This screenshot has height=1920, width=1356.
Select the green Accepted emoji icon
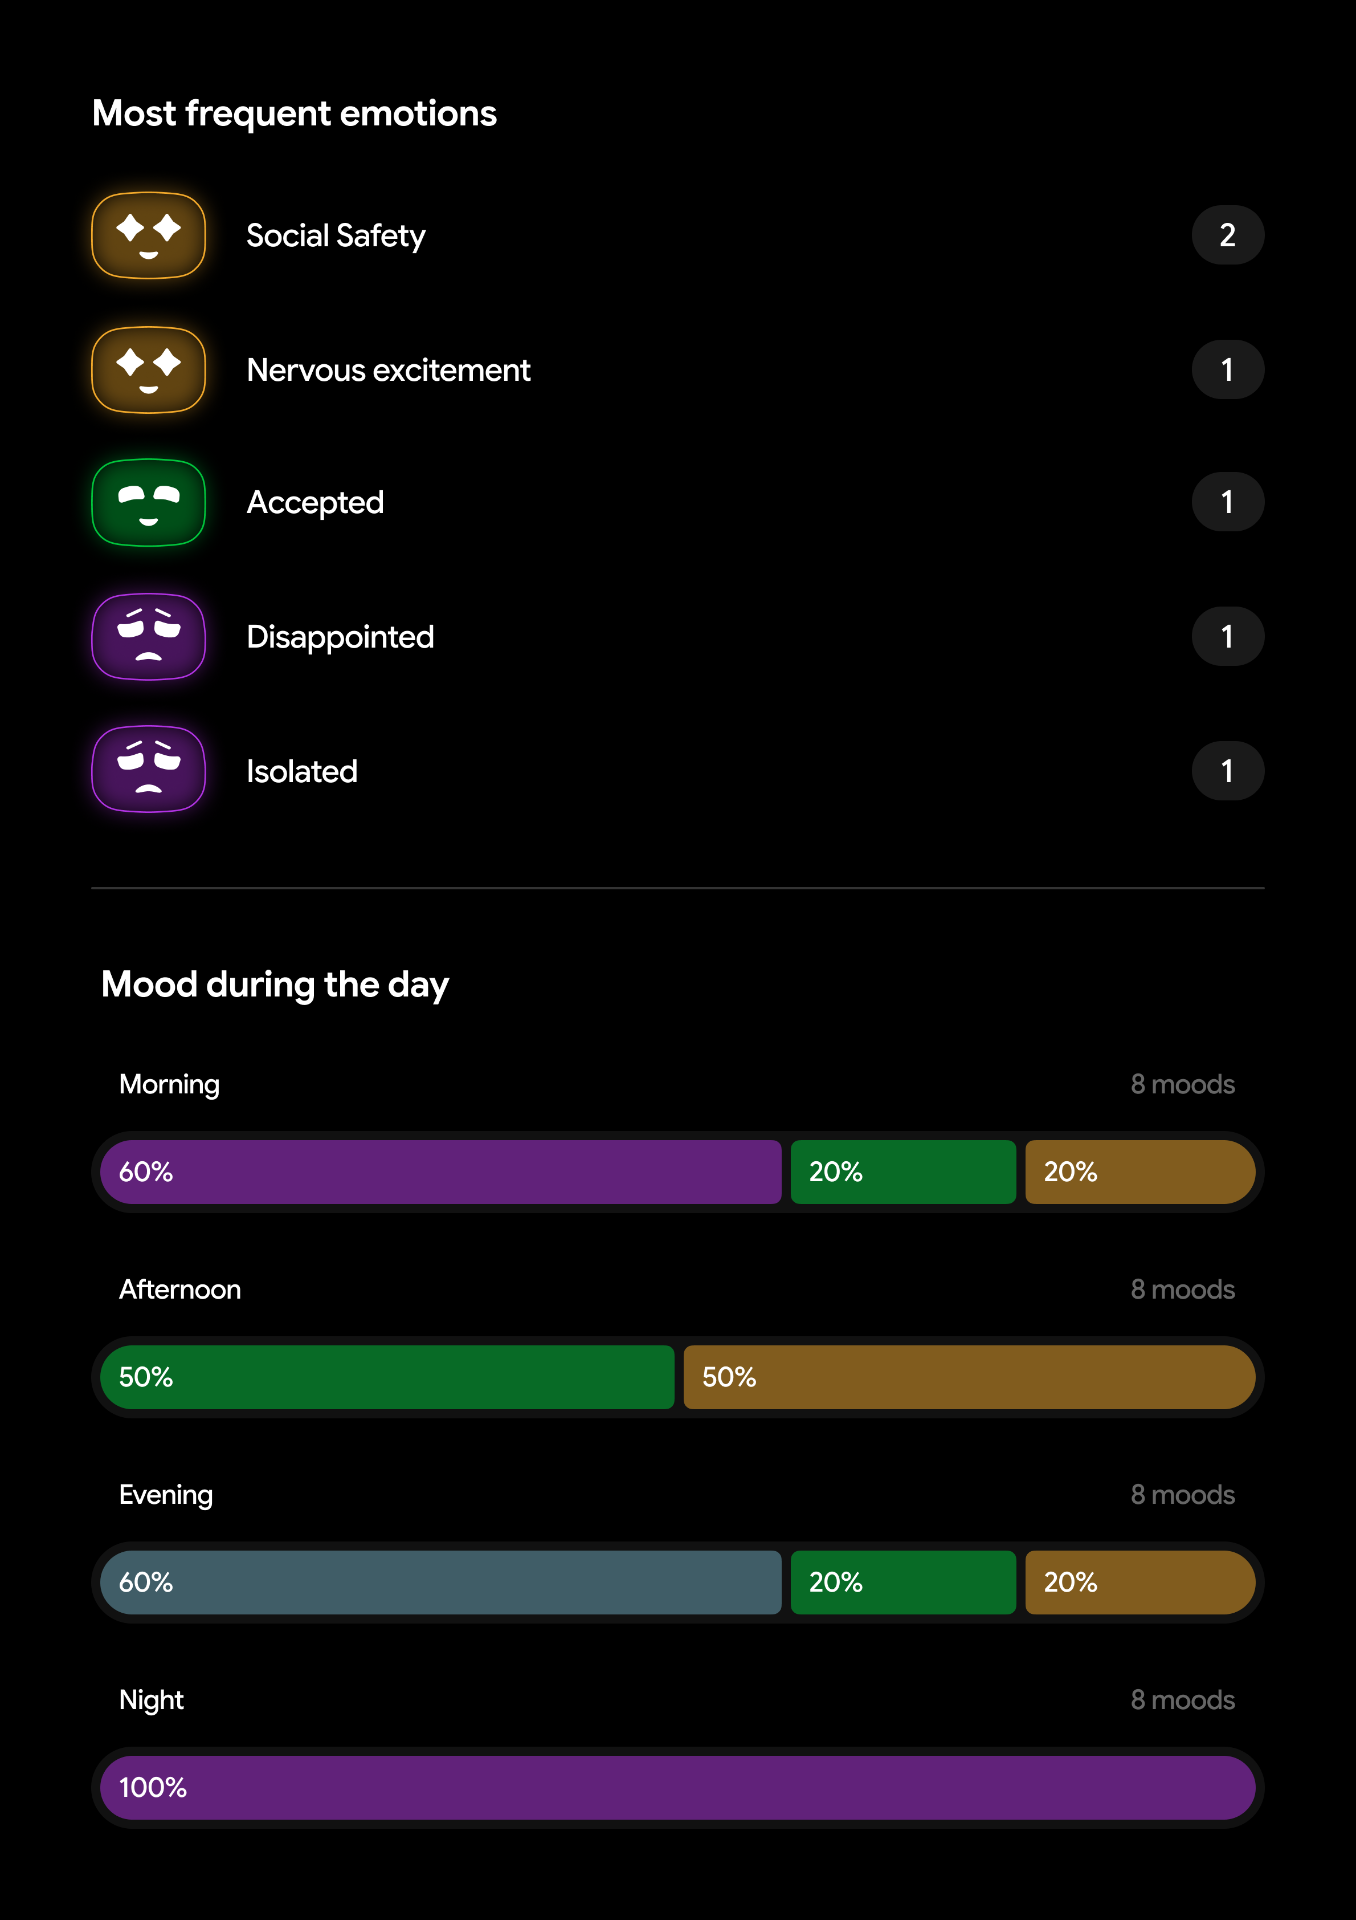tap(148, 502)
